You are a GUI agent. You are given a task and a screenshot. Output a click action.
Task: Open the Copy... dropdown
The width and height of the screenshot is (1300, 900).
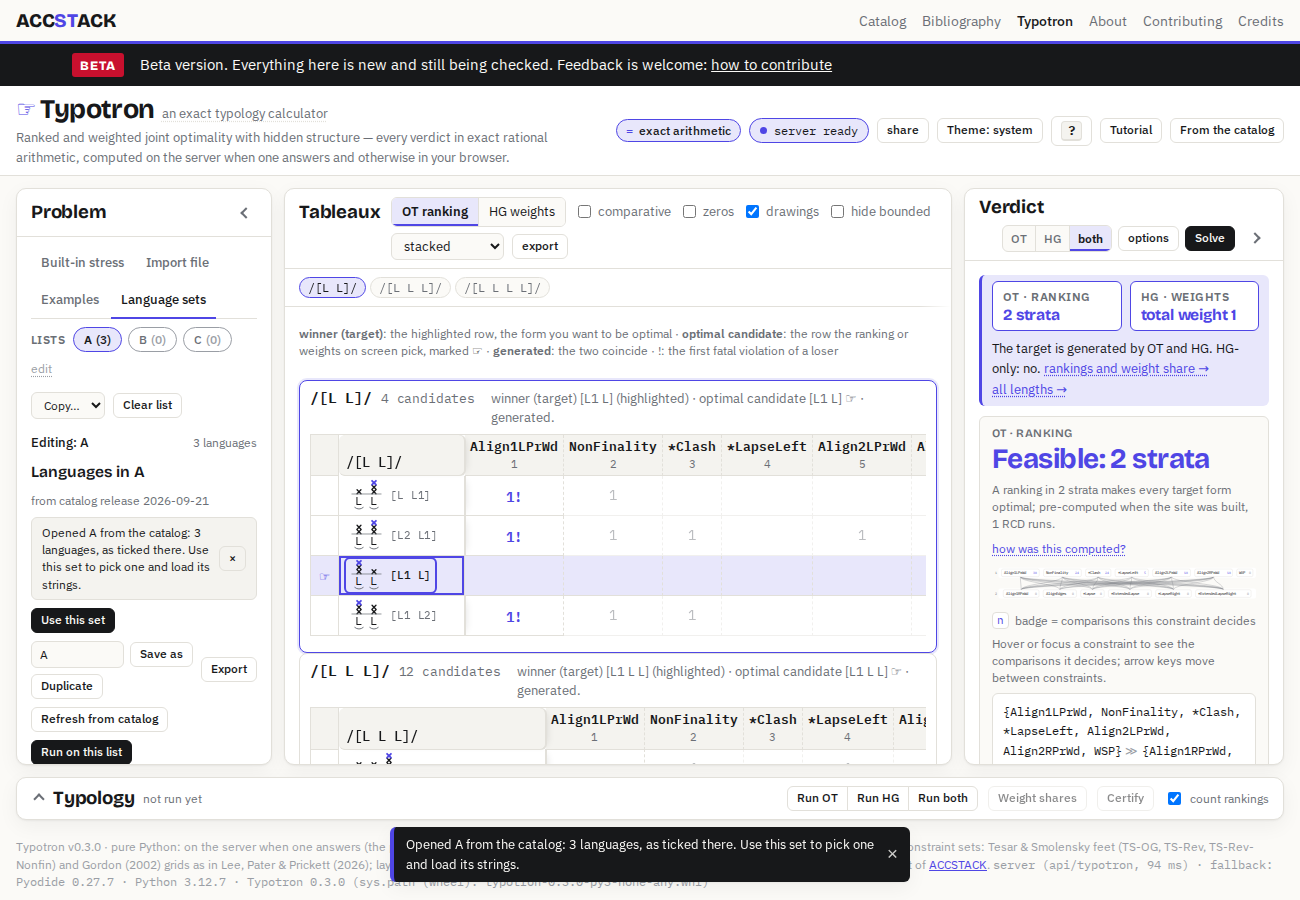click(68, 405)
